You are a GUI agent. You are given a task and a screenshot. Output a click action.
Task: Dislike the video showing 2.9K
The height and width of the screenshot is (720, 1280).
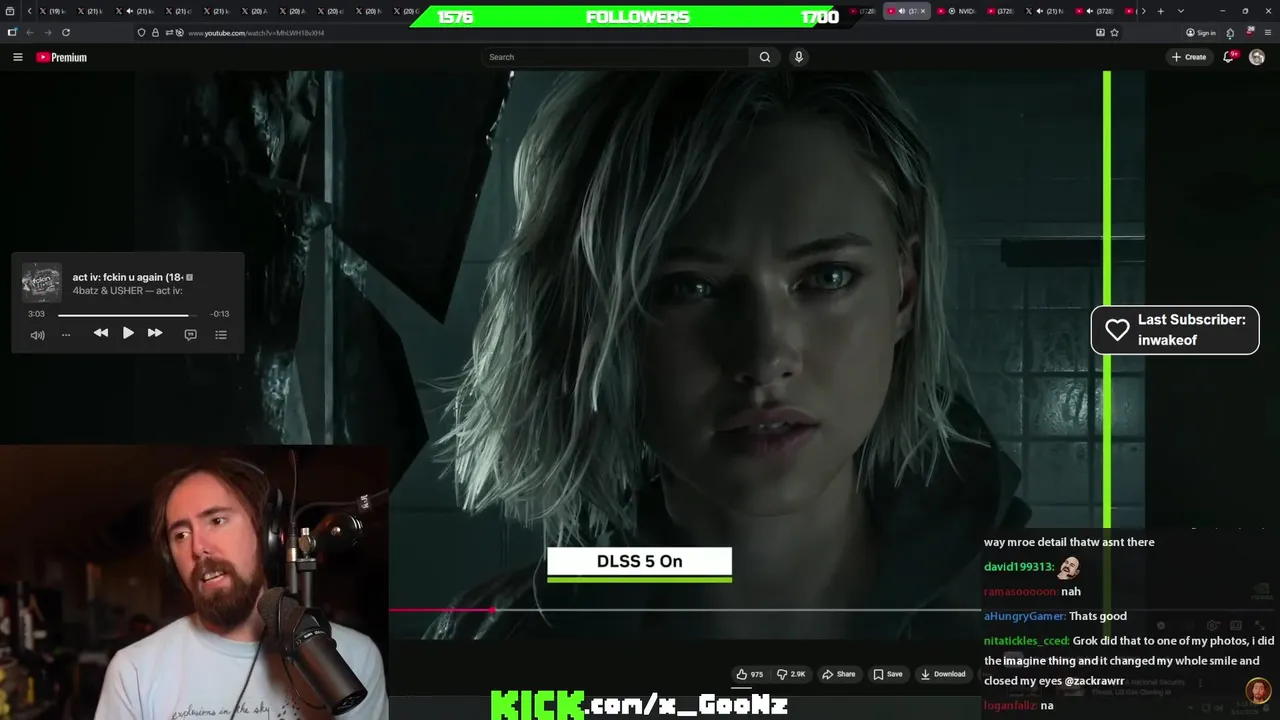(x=792, y=674)
